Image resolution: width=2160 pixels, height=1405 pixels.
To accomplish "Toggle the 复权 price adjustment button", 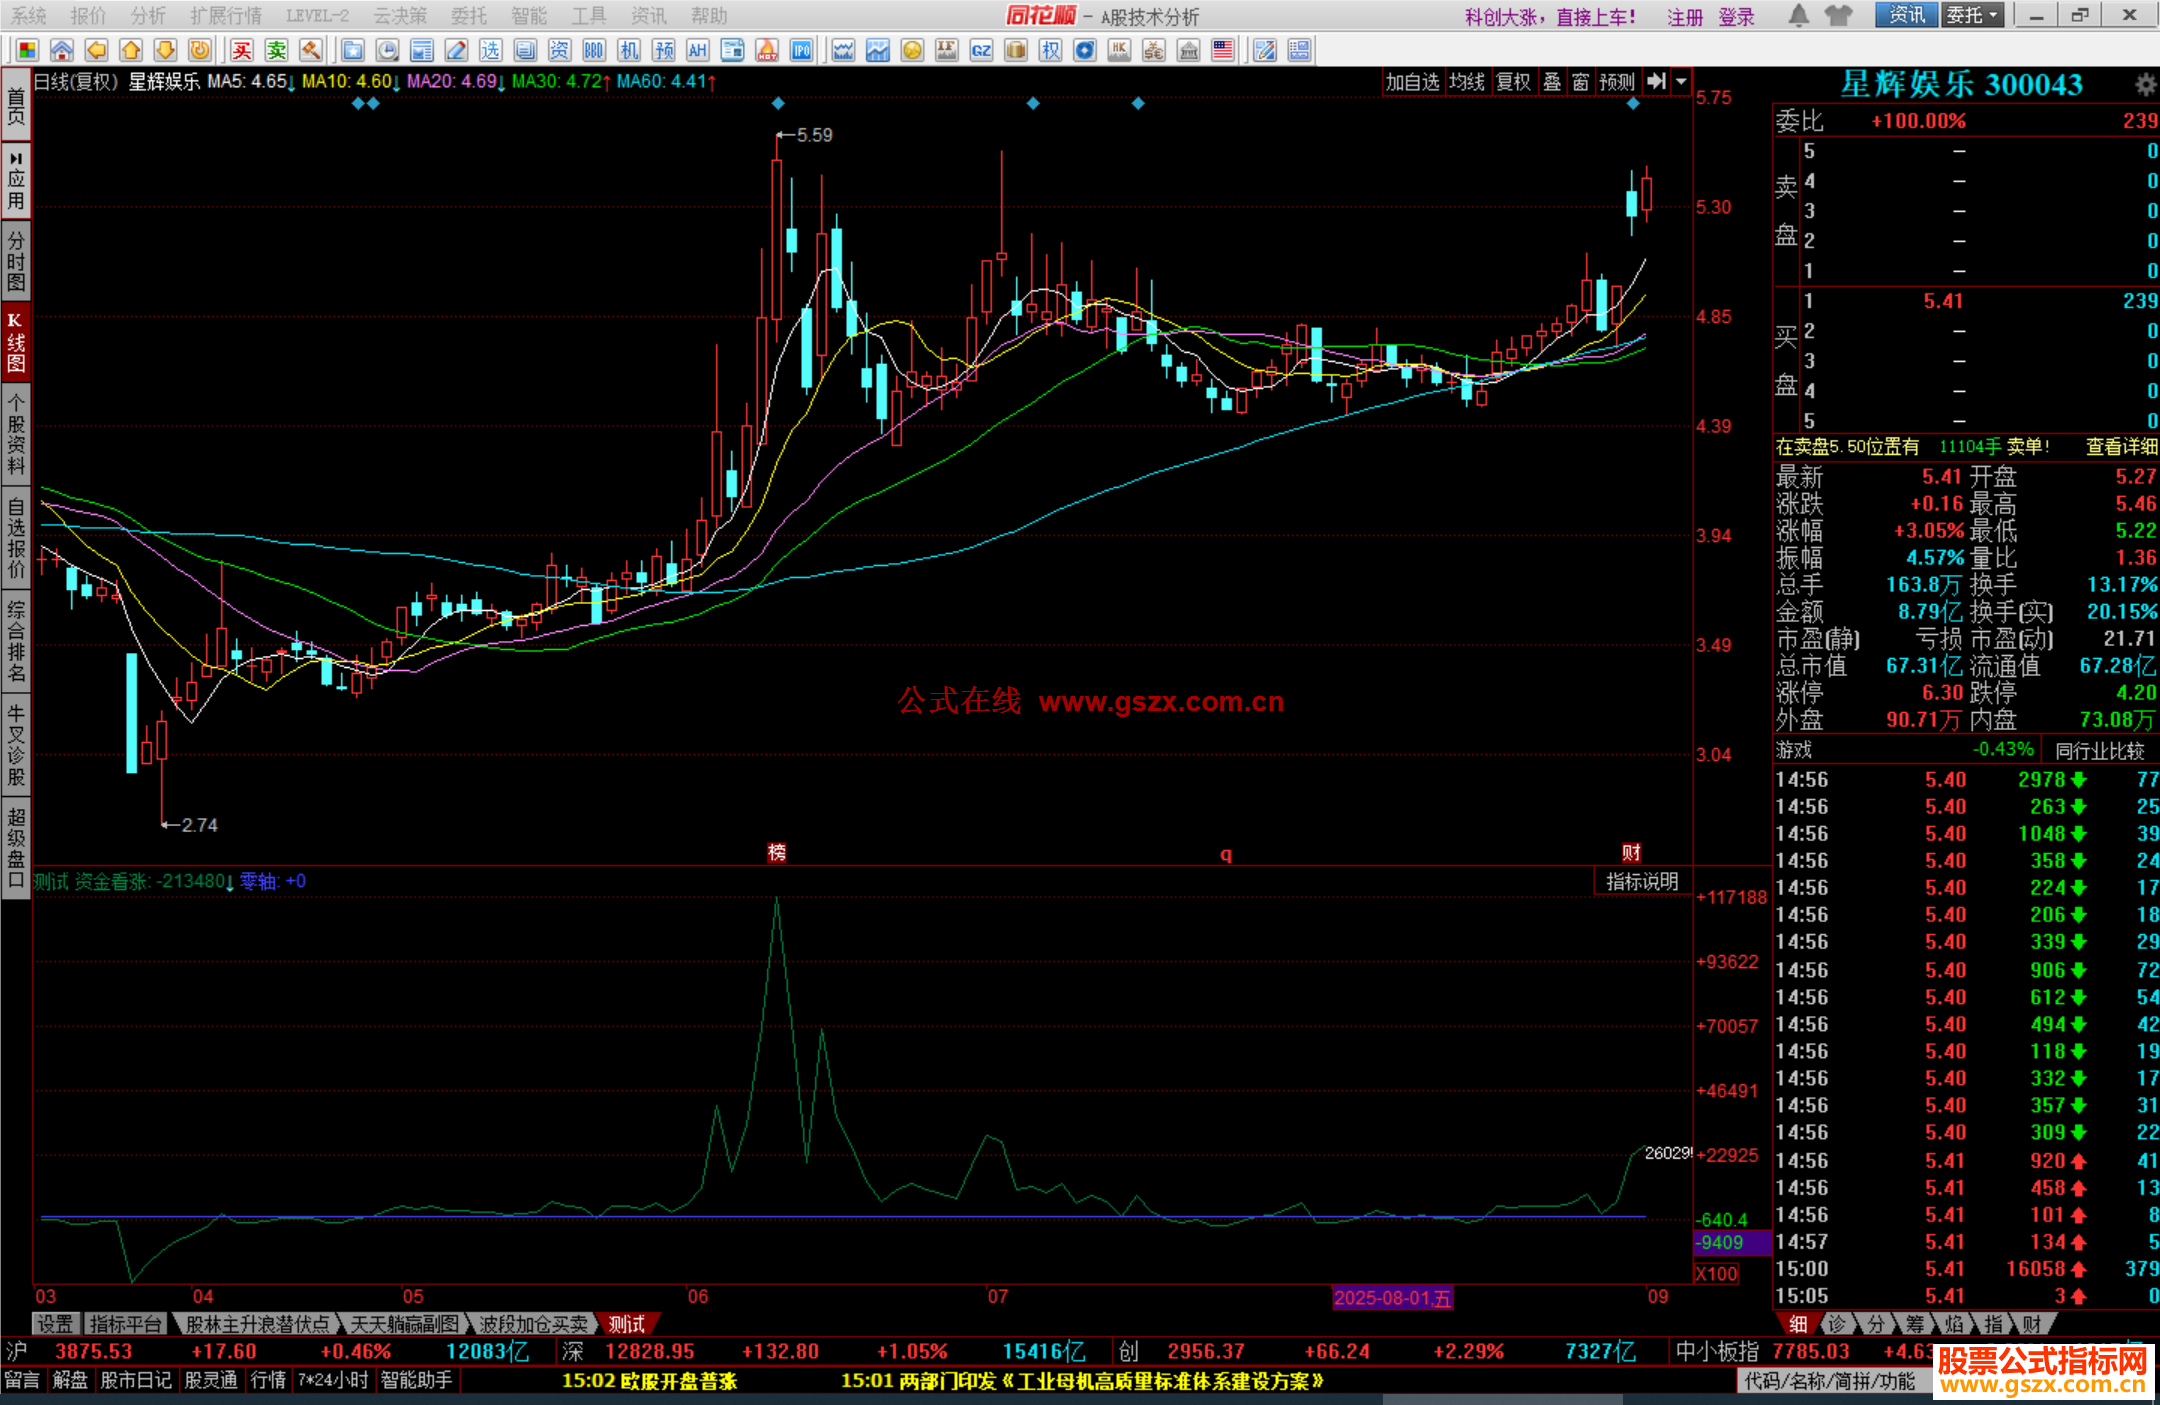I will coord(1513,82).
